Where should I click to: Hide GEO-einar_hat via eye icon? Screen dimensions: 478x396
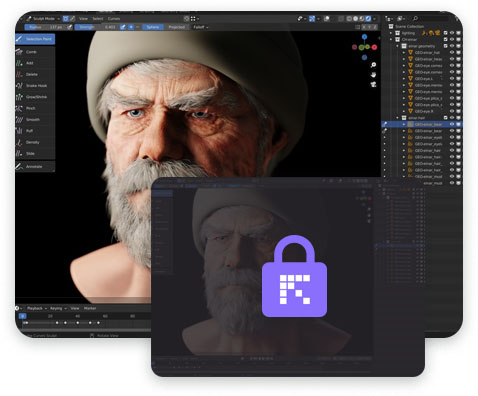pos(452,53)
